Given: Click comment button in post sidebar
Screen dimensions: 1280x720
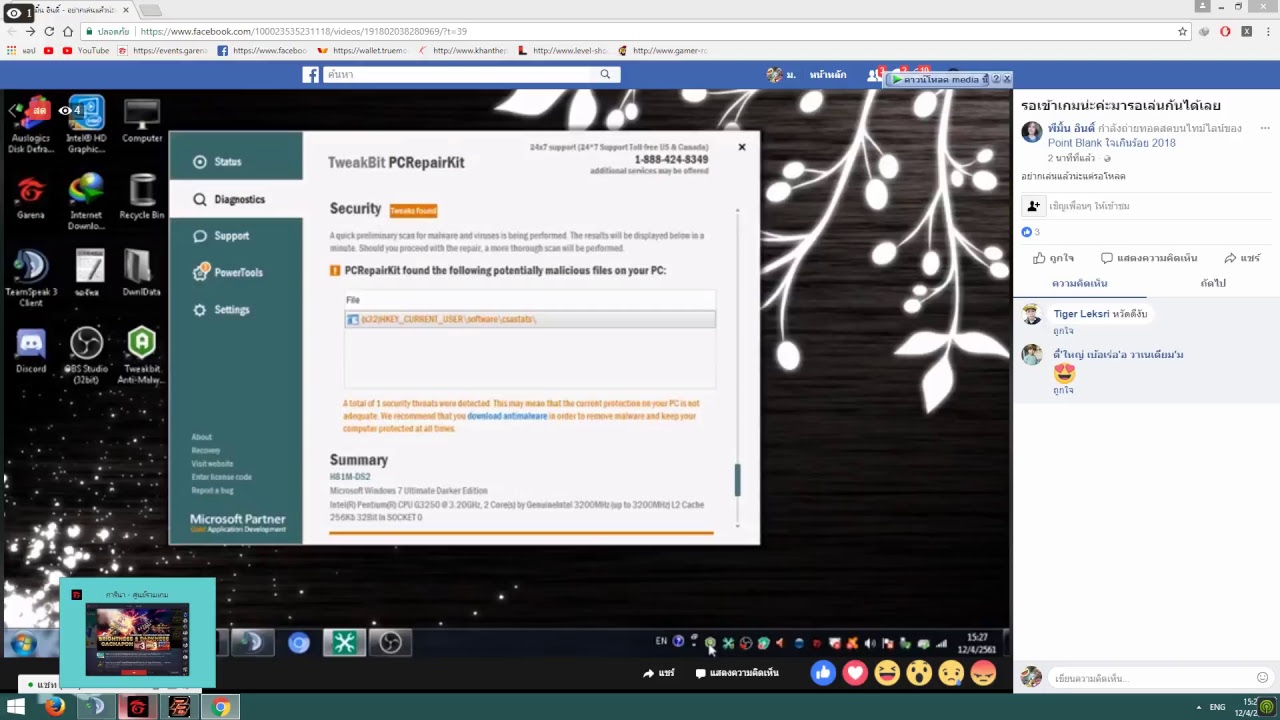Looking at the screenshot, I should tap(1149, 258).
